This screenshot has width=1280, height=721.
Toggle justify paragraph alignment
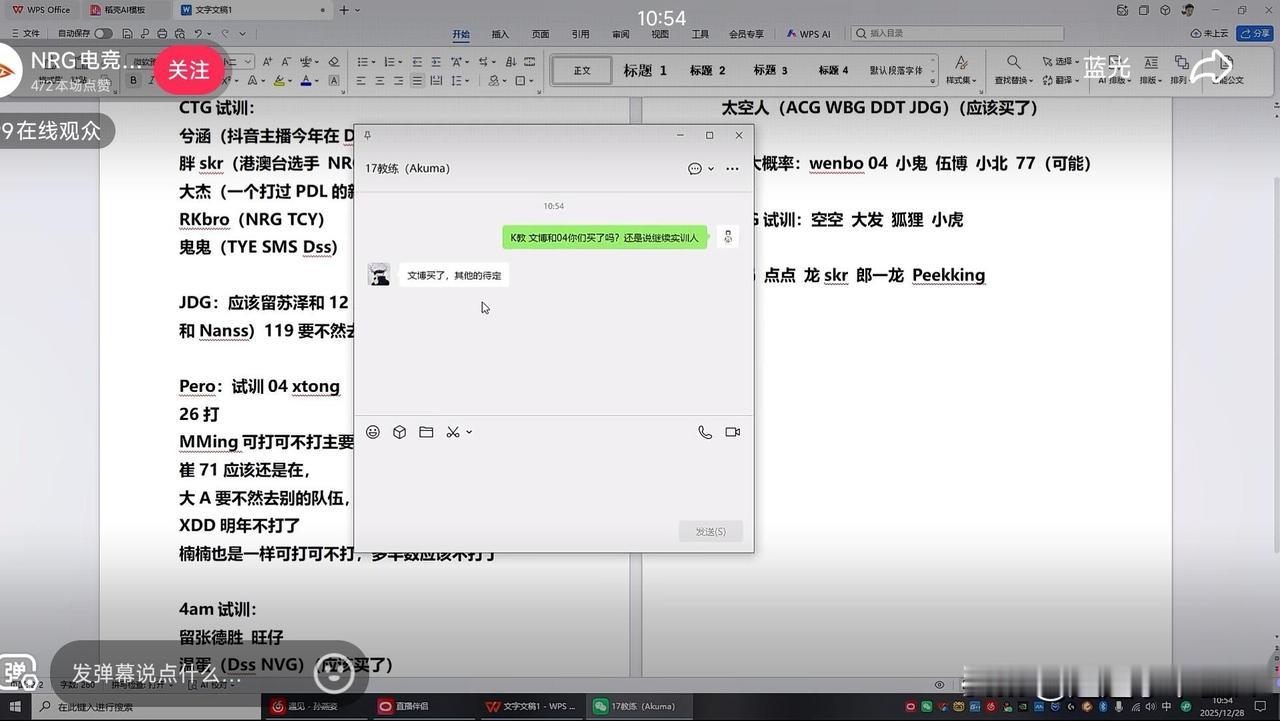pos(415,81)
